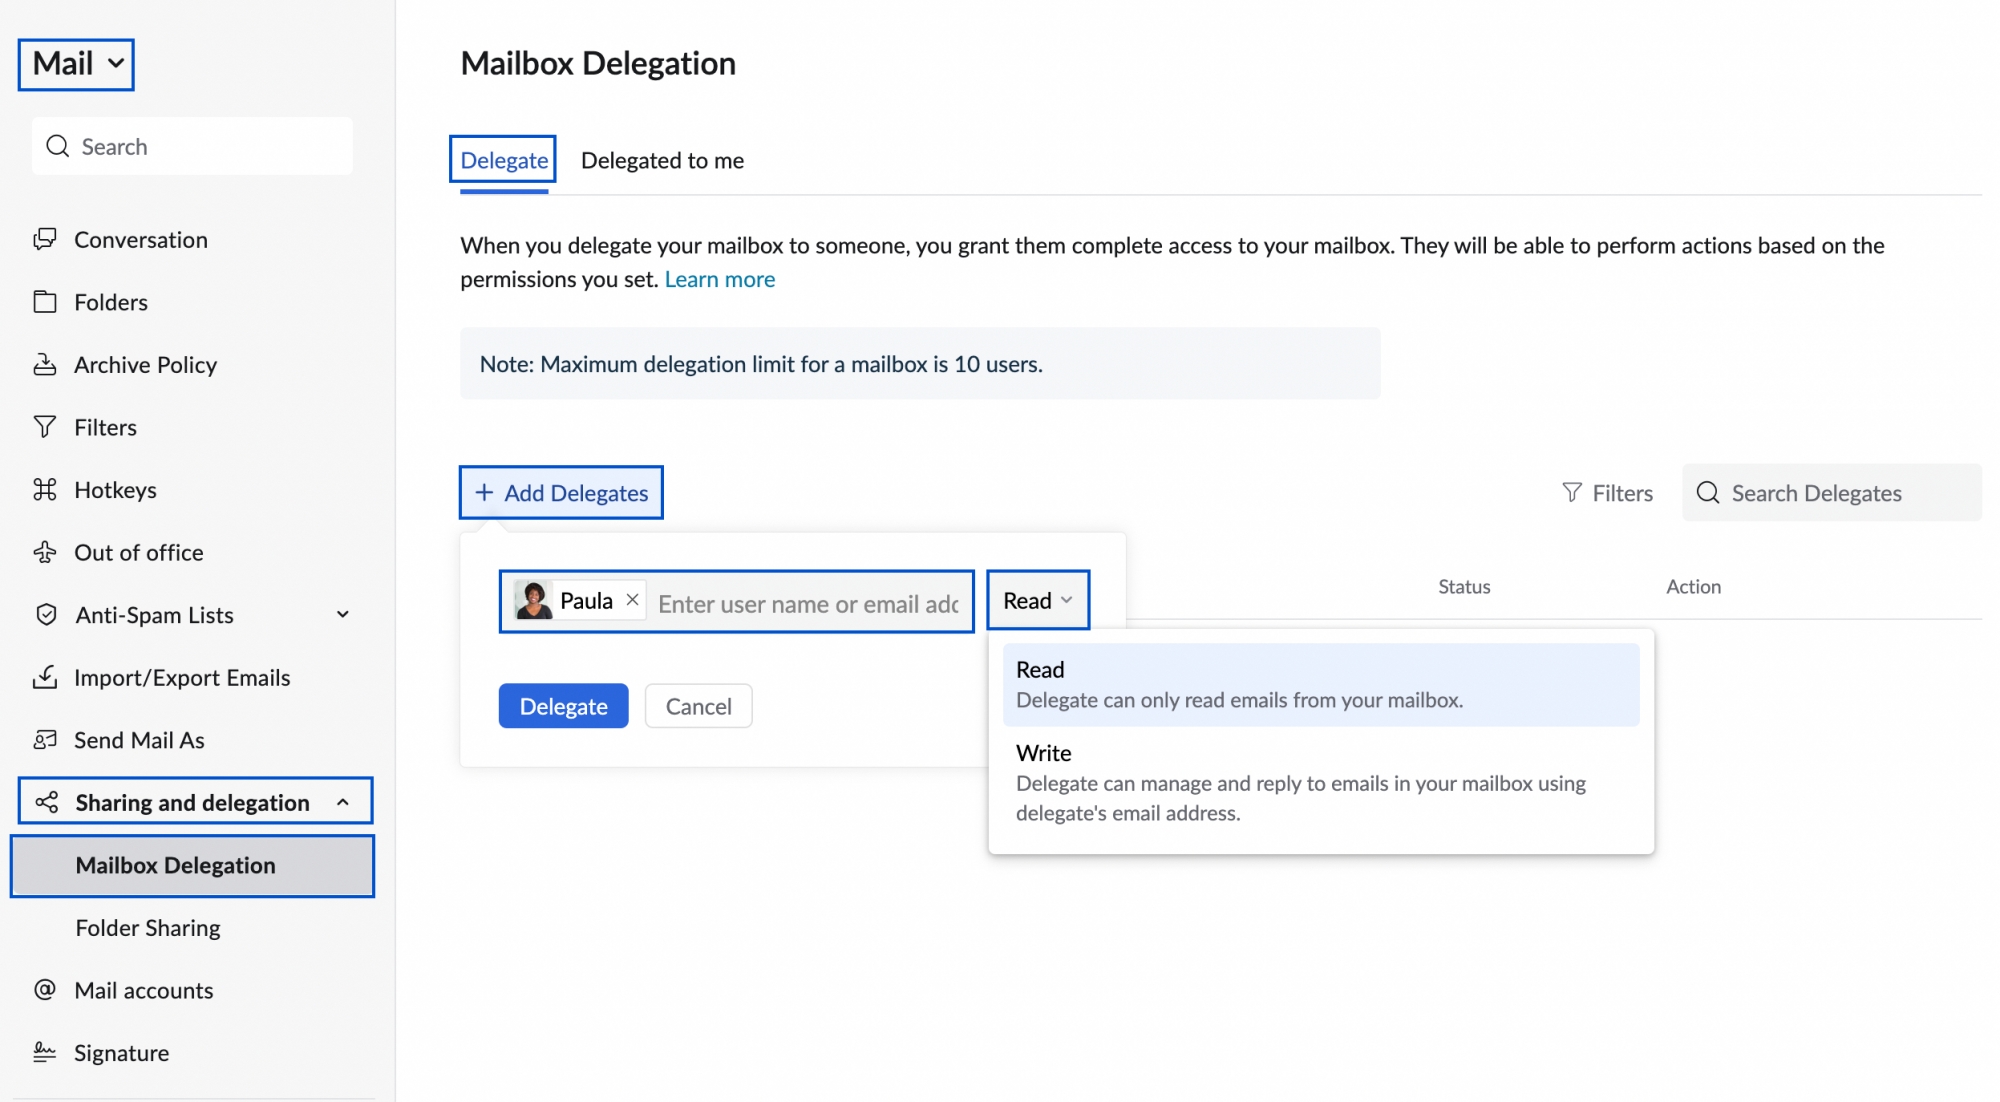Click the Filters funnel icon near search
Screen dimensions: 2000x1102
point(1572,493)
